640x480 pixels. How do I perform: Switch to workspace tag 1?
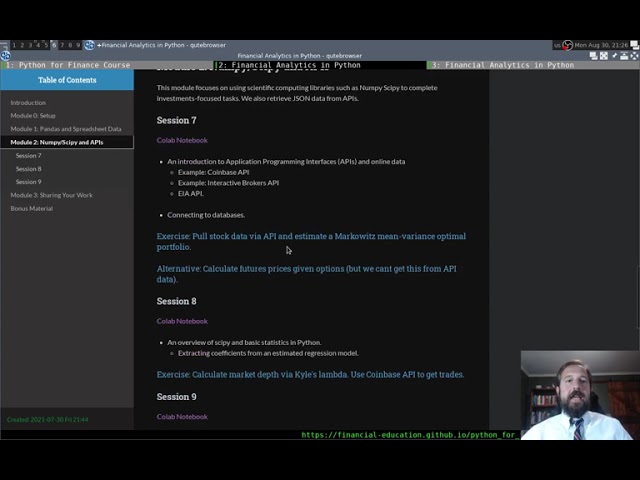[x=14, y=45]
